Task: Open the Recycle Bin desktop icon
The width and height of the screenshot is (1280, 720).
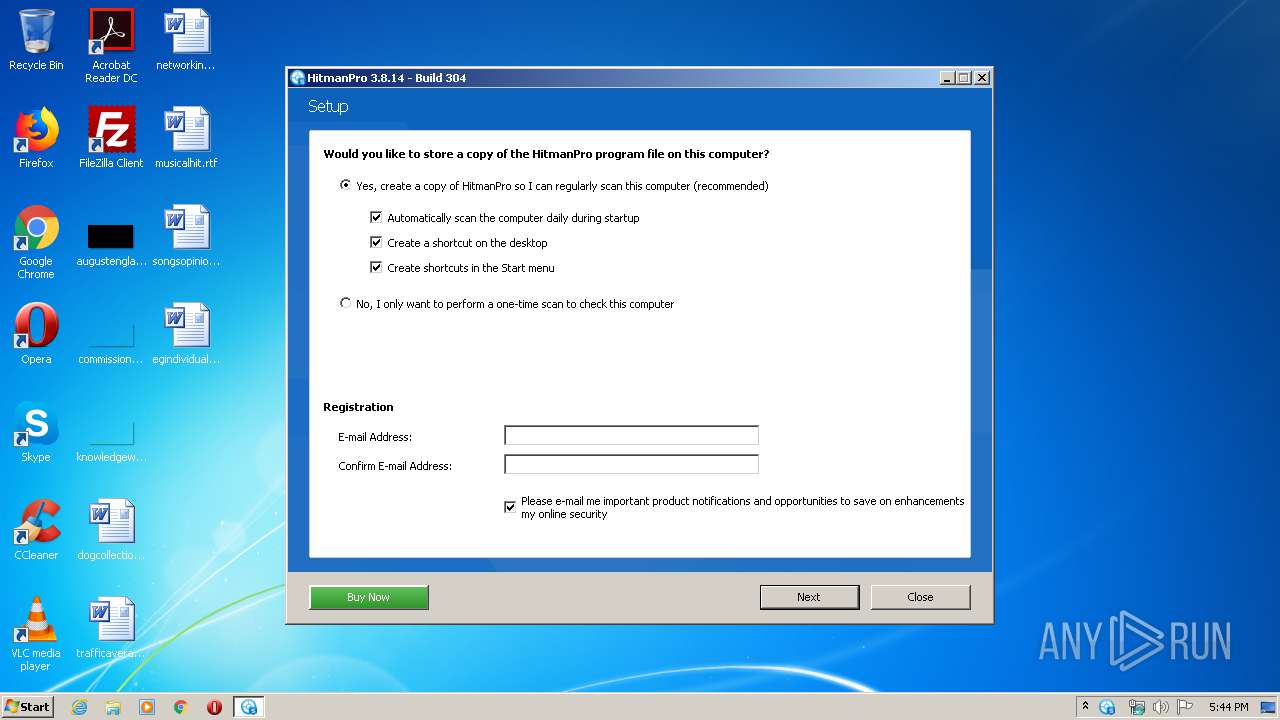Action: (36, 40)
